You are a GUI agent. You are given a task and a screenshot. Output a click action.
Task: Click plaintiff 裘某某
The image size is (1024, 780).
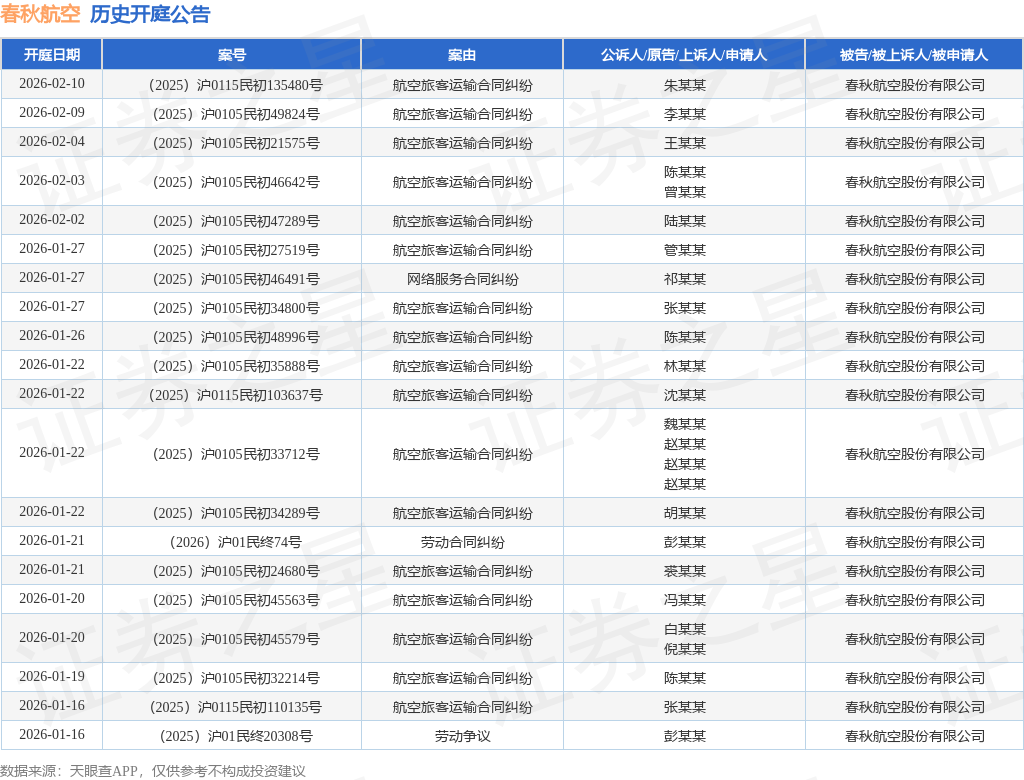click(684, 572)
